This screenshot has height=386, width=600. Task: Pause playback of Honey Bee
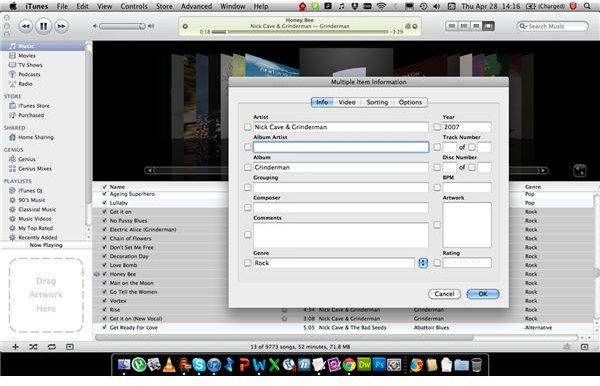click(x=43, y=26)
